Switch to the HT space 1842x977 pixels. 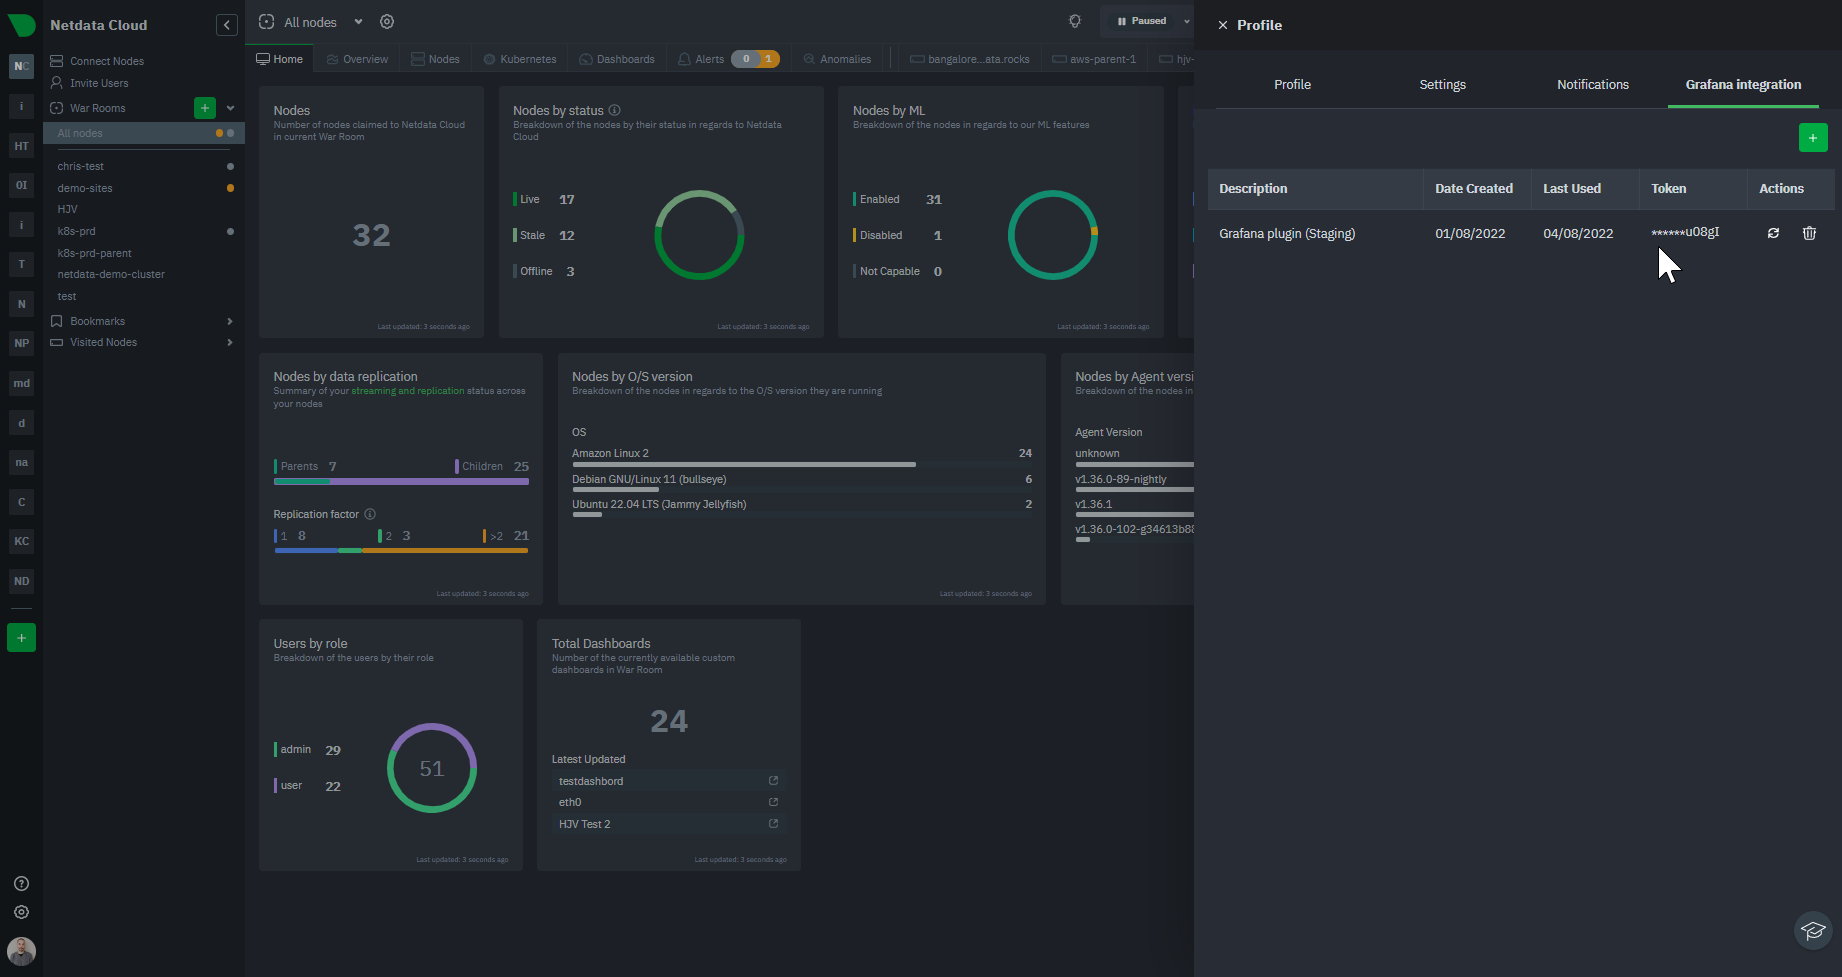[21, 146]
